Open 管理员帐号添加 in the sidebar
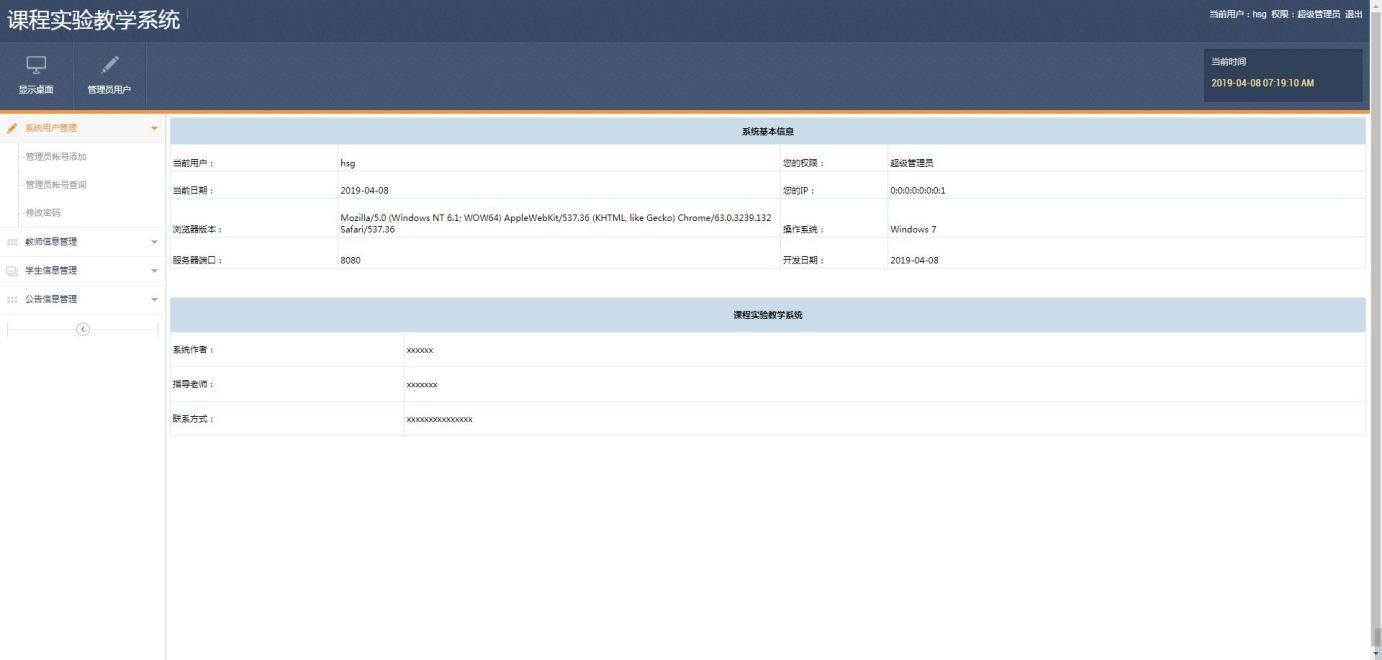The width and height of the screenshot is (1382, 660). coord(56,157)
